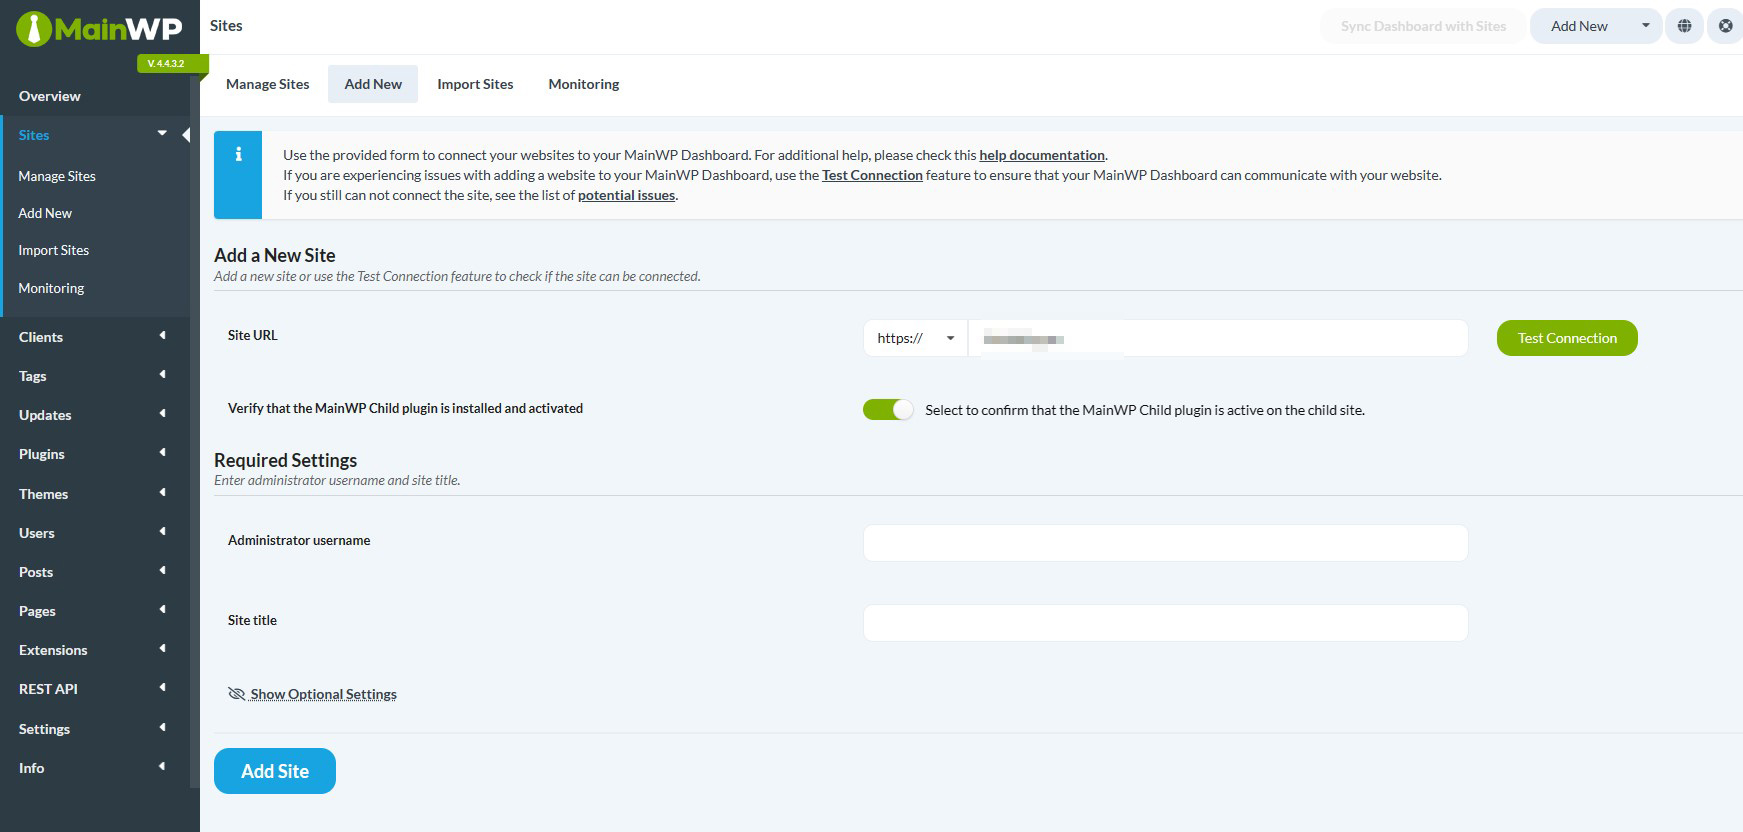The height and width of the screenshot is (832, 1743).
Task: Click the blue Add Site button
Action: click(275, 771)
